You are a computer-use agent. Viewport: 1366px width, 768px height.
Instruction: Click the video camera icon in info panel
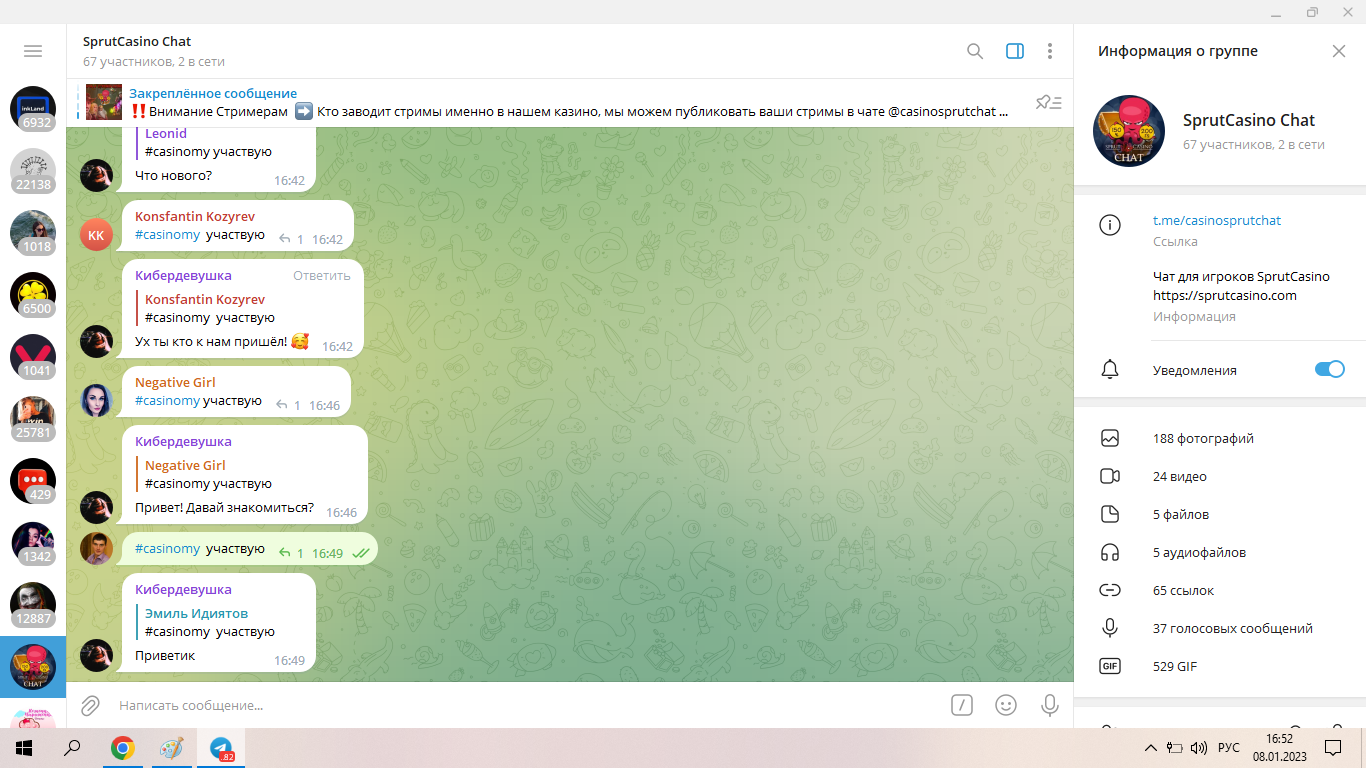(x=1109, y=476)
